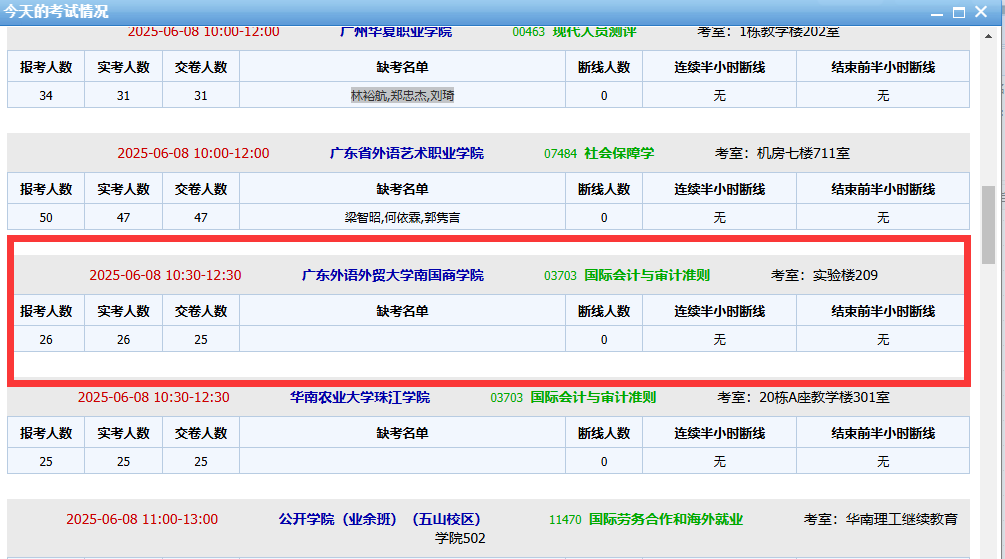Open 广东省外语艺术职业学院 school link
Image resolution: width=1005 pixels, height=559 pixels.
[406, 153]
